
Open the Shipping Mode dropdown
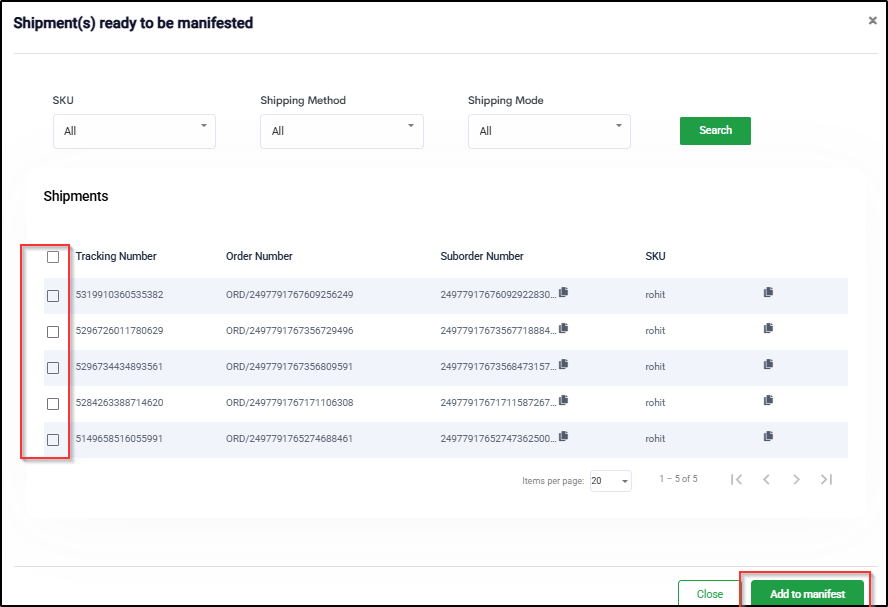[549, 131]
